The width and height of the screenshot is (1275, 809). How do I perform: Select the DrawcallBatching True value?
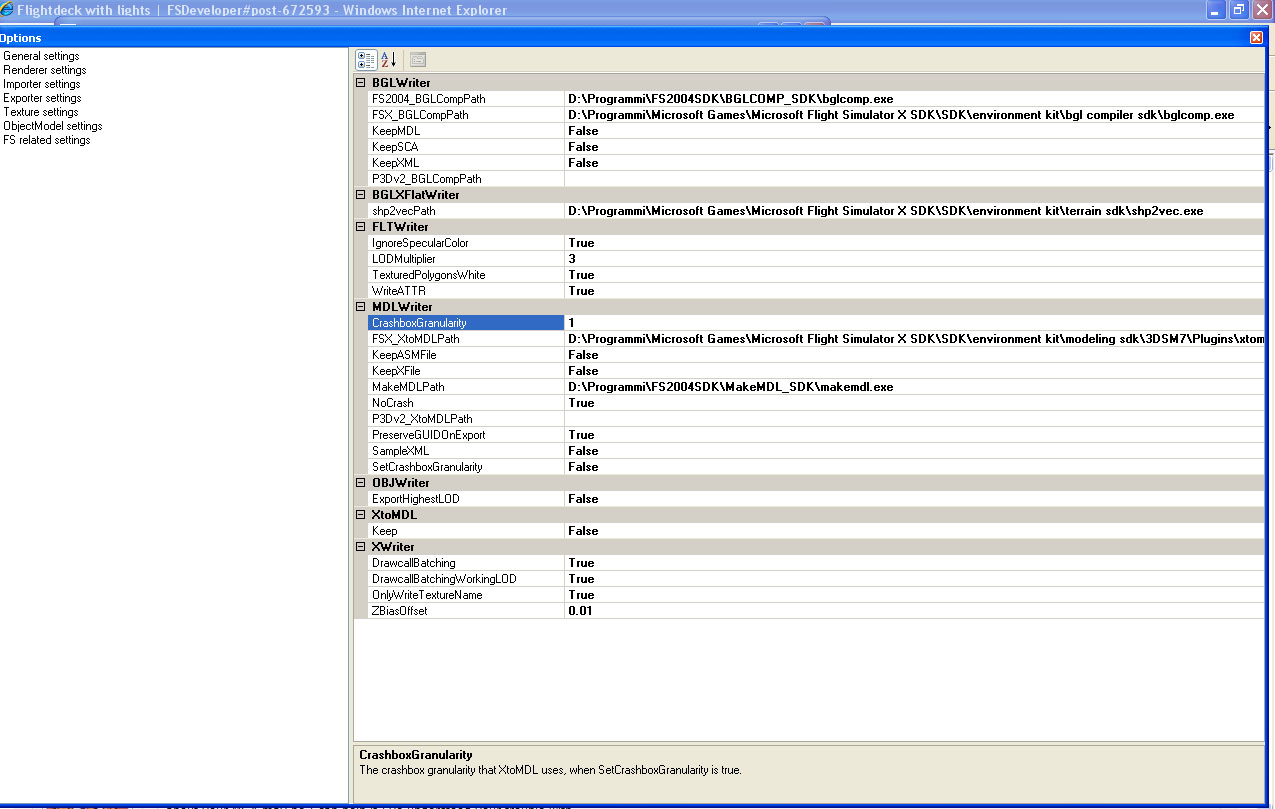581,563
